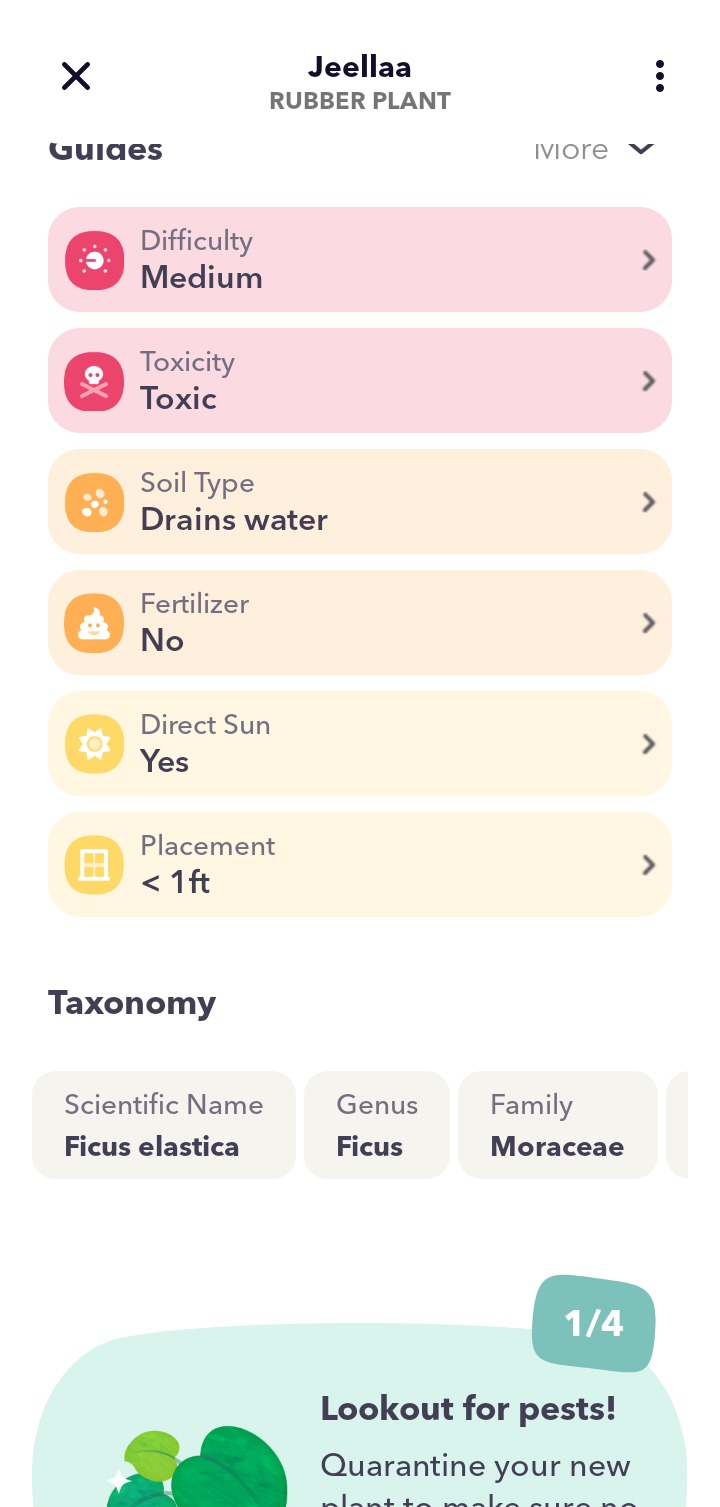Select the Genus Ficus chip
The width and height of the screenshot is (720, 1507).
click(x=377, y=1125)
